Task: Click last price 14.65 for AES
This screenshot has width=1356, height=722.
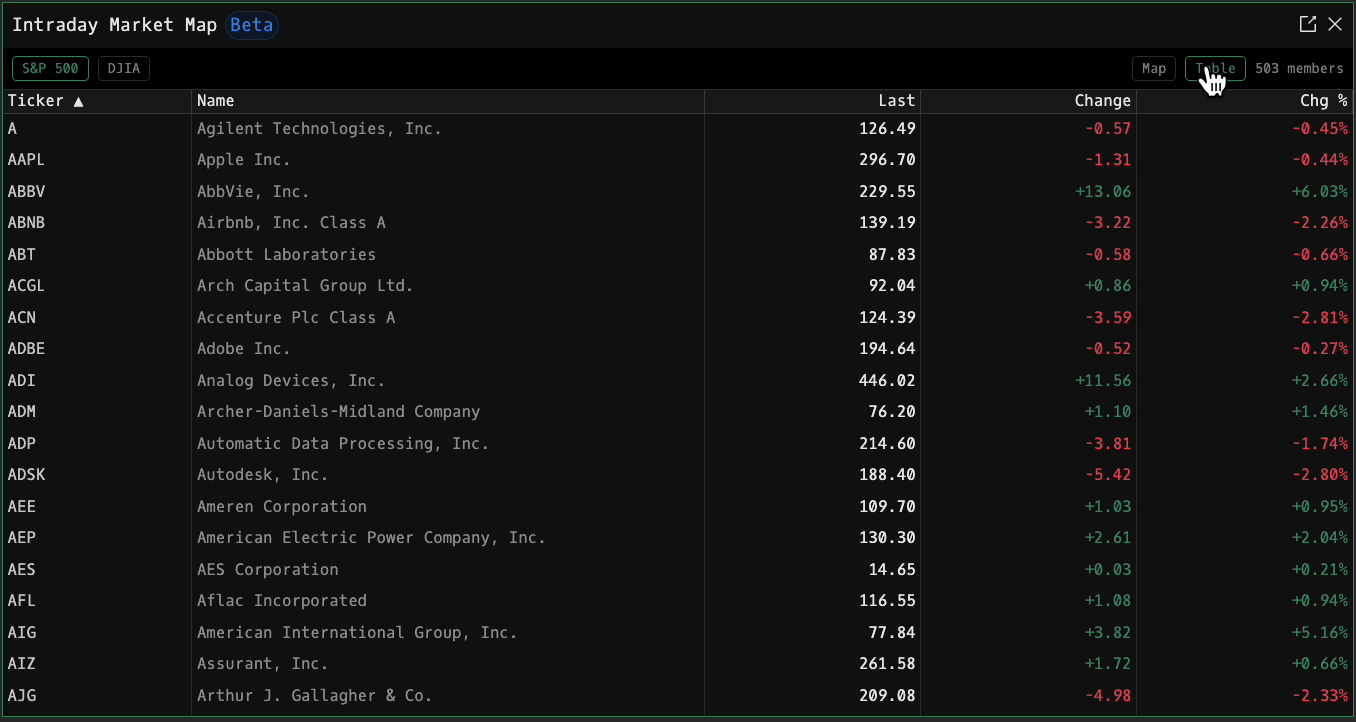Action: click(x=892, y=570)
